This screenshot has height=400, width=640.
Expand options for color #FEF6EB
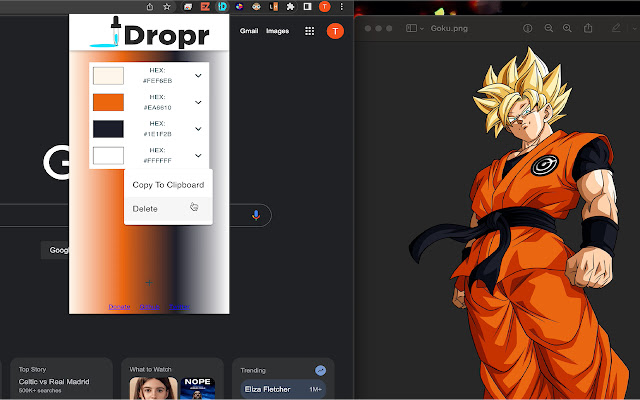[198, 76]
